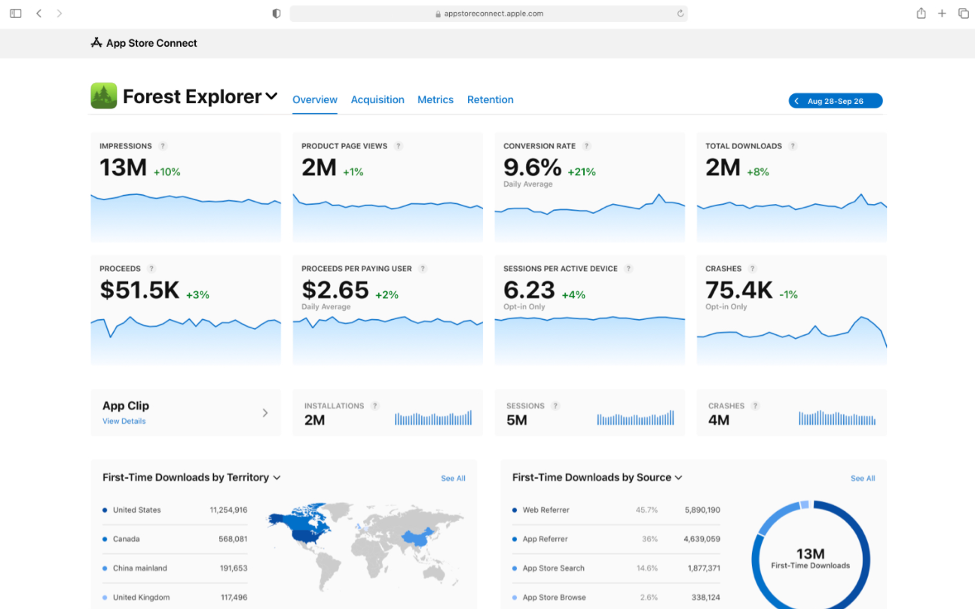Click the Safari sidebar toggle icon
The height and width of the screenshot is (610, 977).
coord(15,13)
